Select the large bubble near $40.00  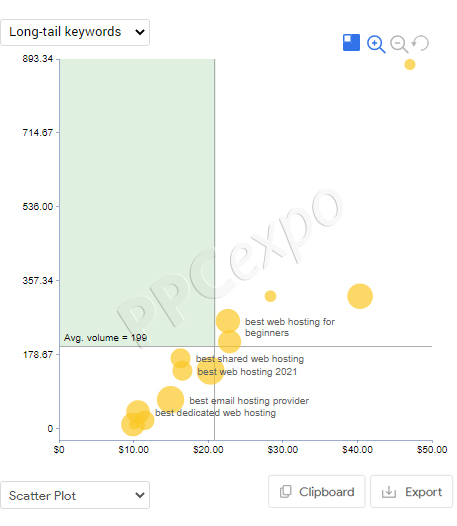tap(360, 296)
